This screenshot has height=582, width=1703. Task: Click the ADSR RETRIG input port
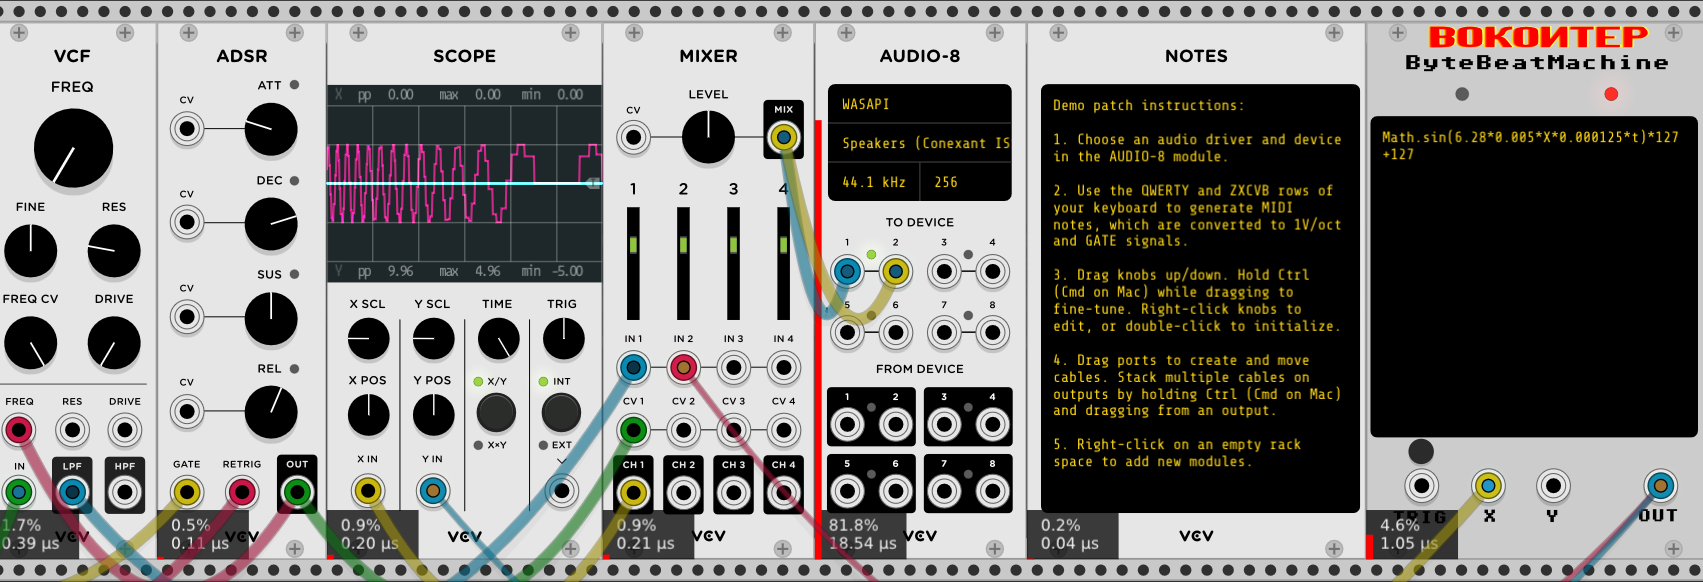[x=242, y=492]
